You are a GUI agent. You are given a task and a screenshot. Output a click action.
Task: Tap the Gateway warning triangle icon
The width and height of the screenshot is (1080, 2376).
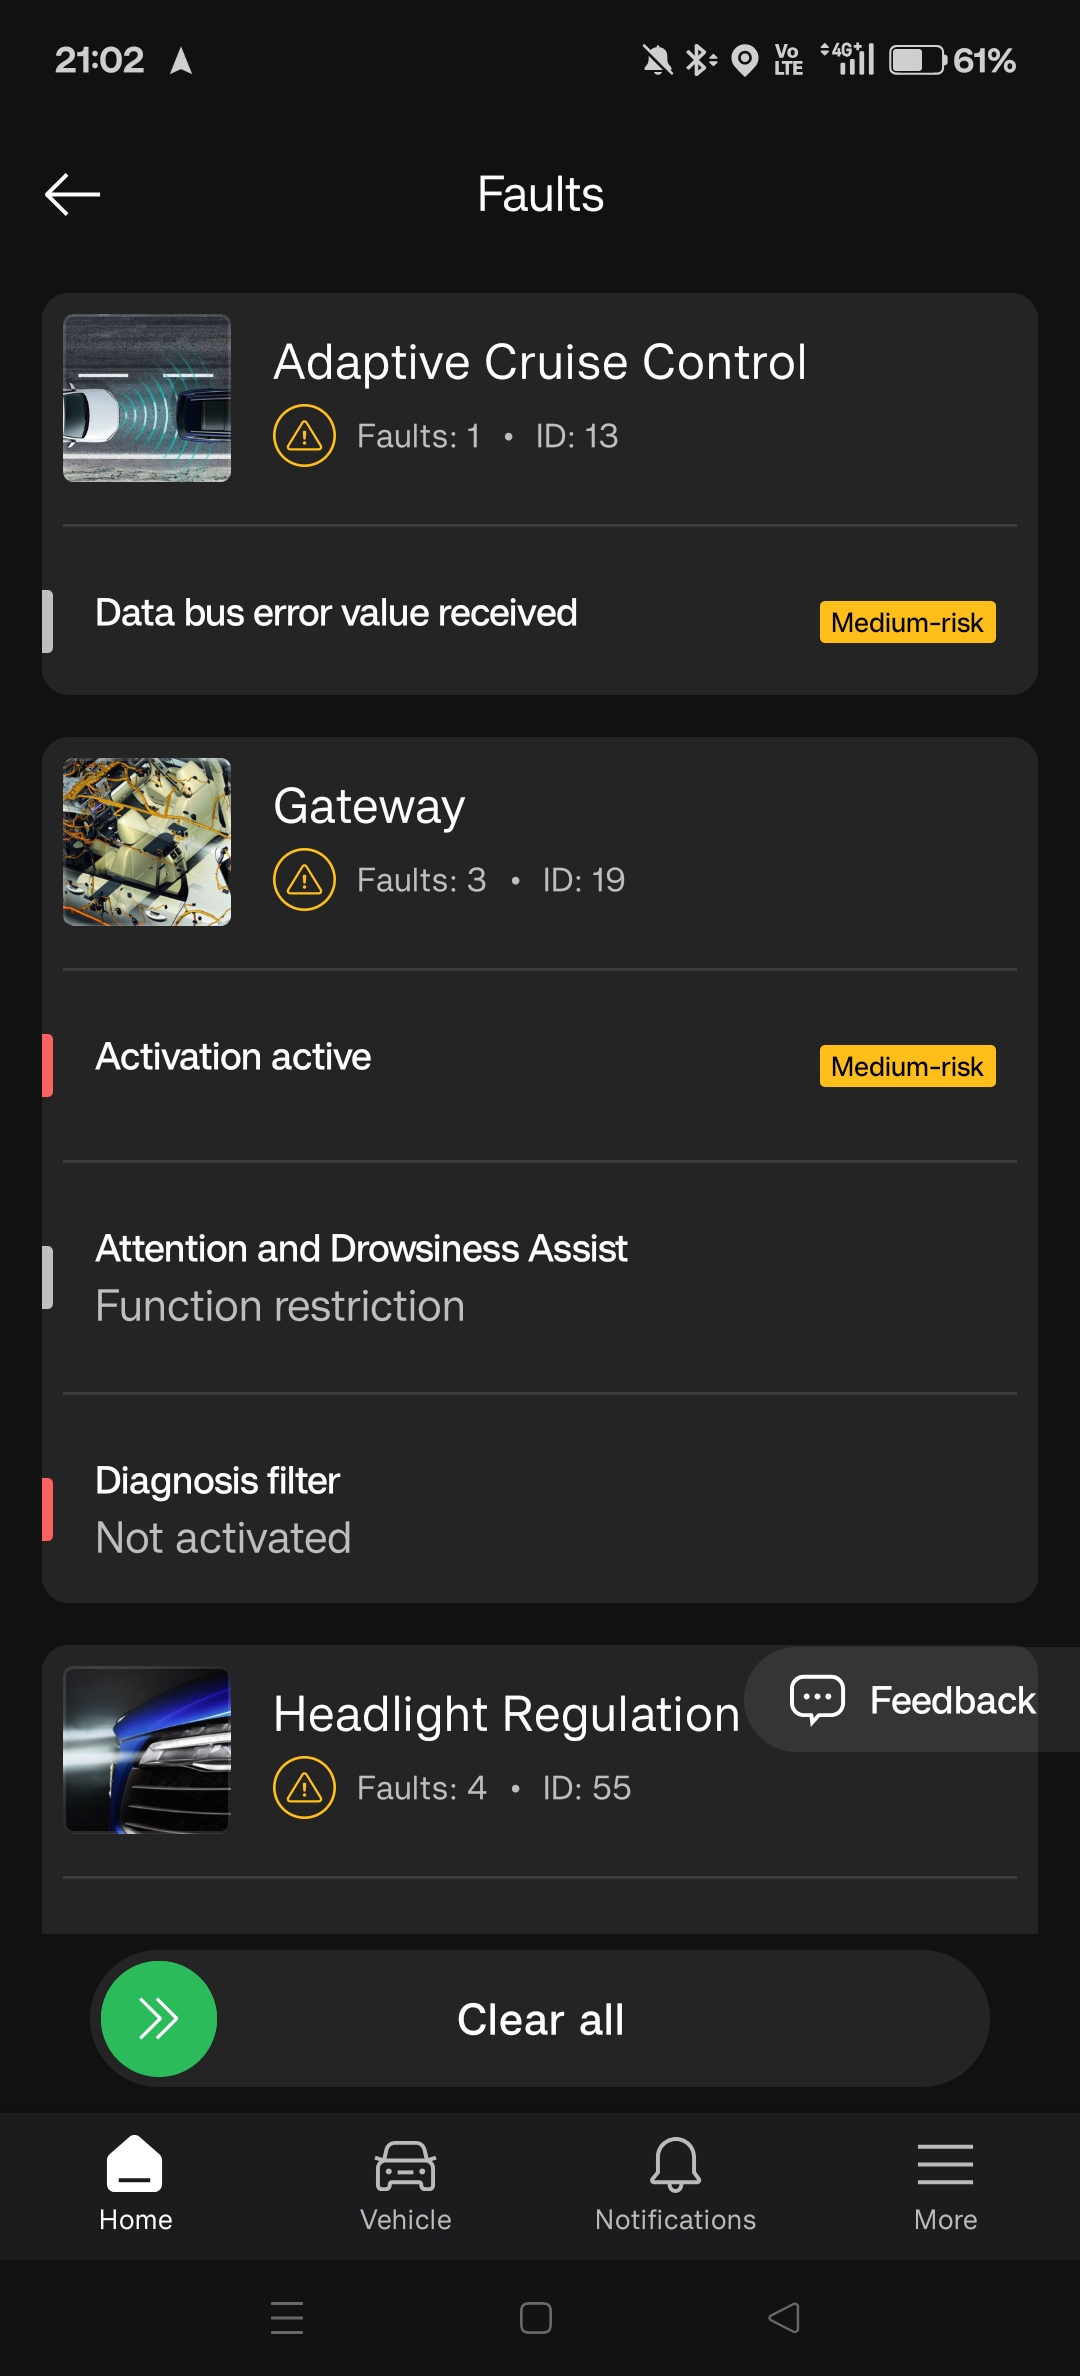pos(304,880)
